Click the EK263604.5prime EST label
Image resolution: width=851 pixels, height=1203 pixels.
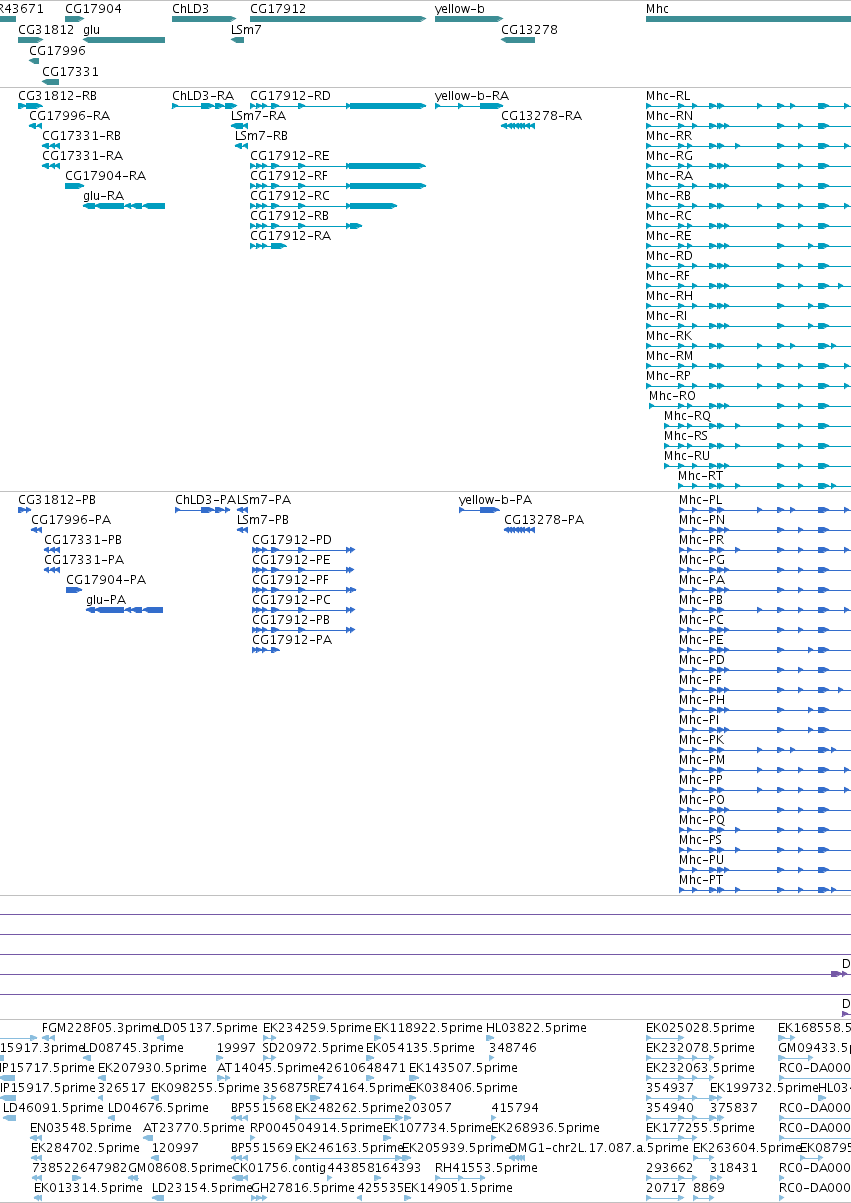(x=746, y=1148)
